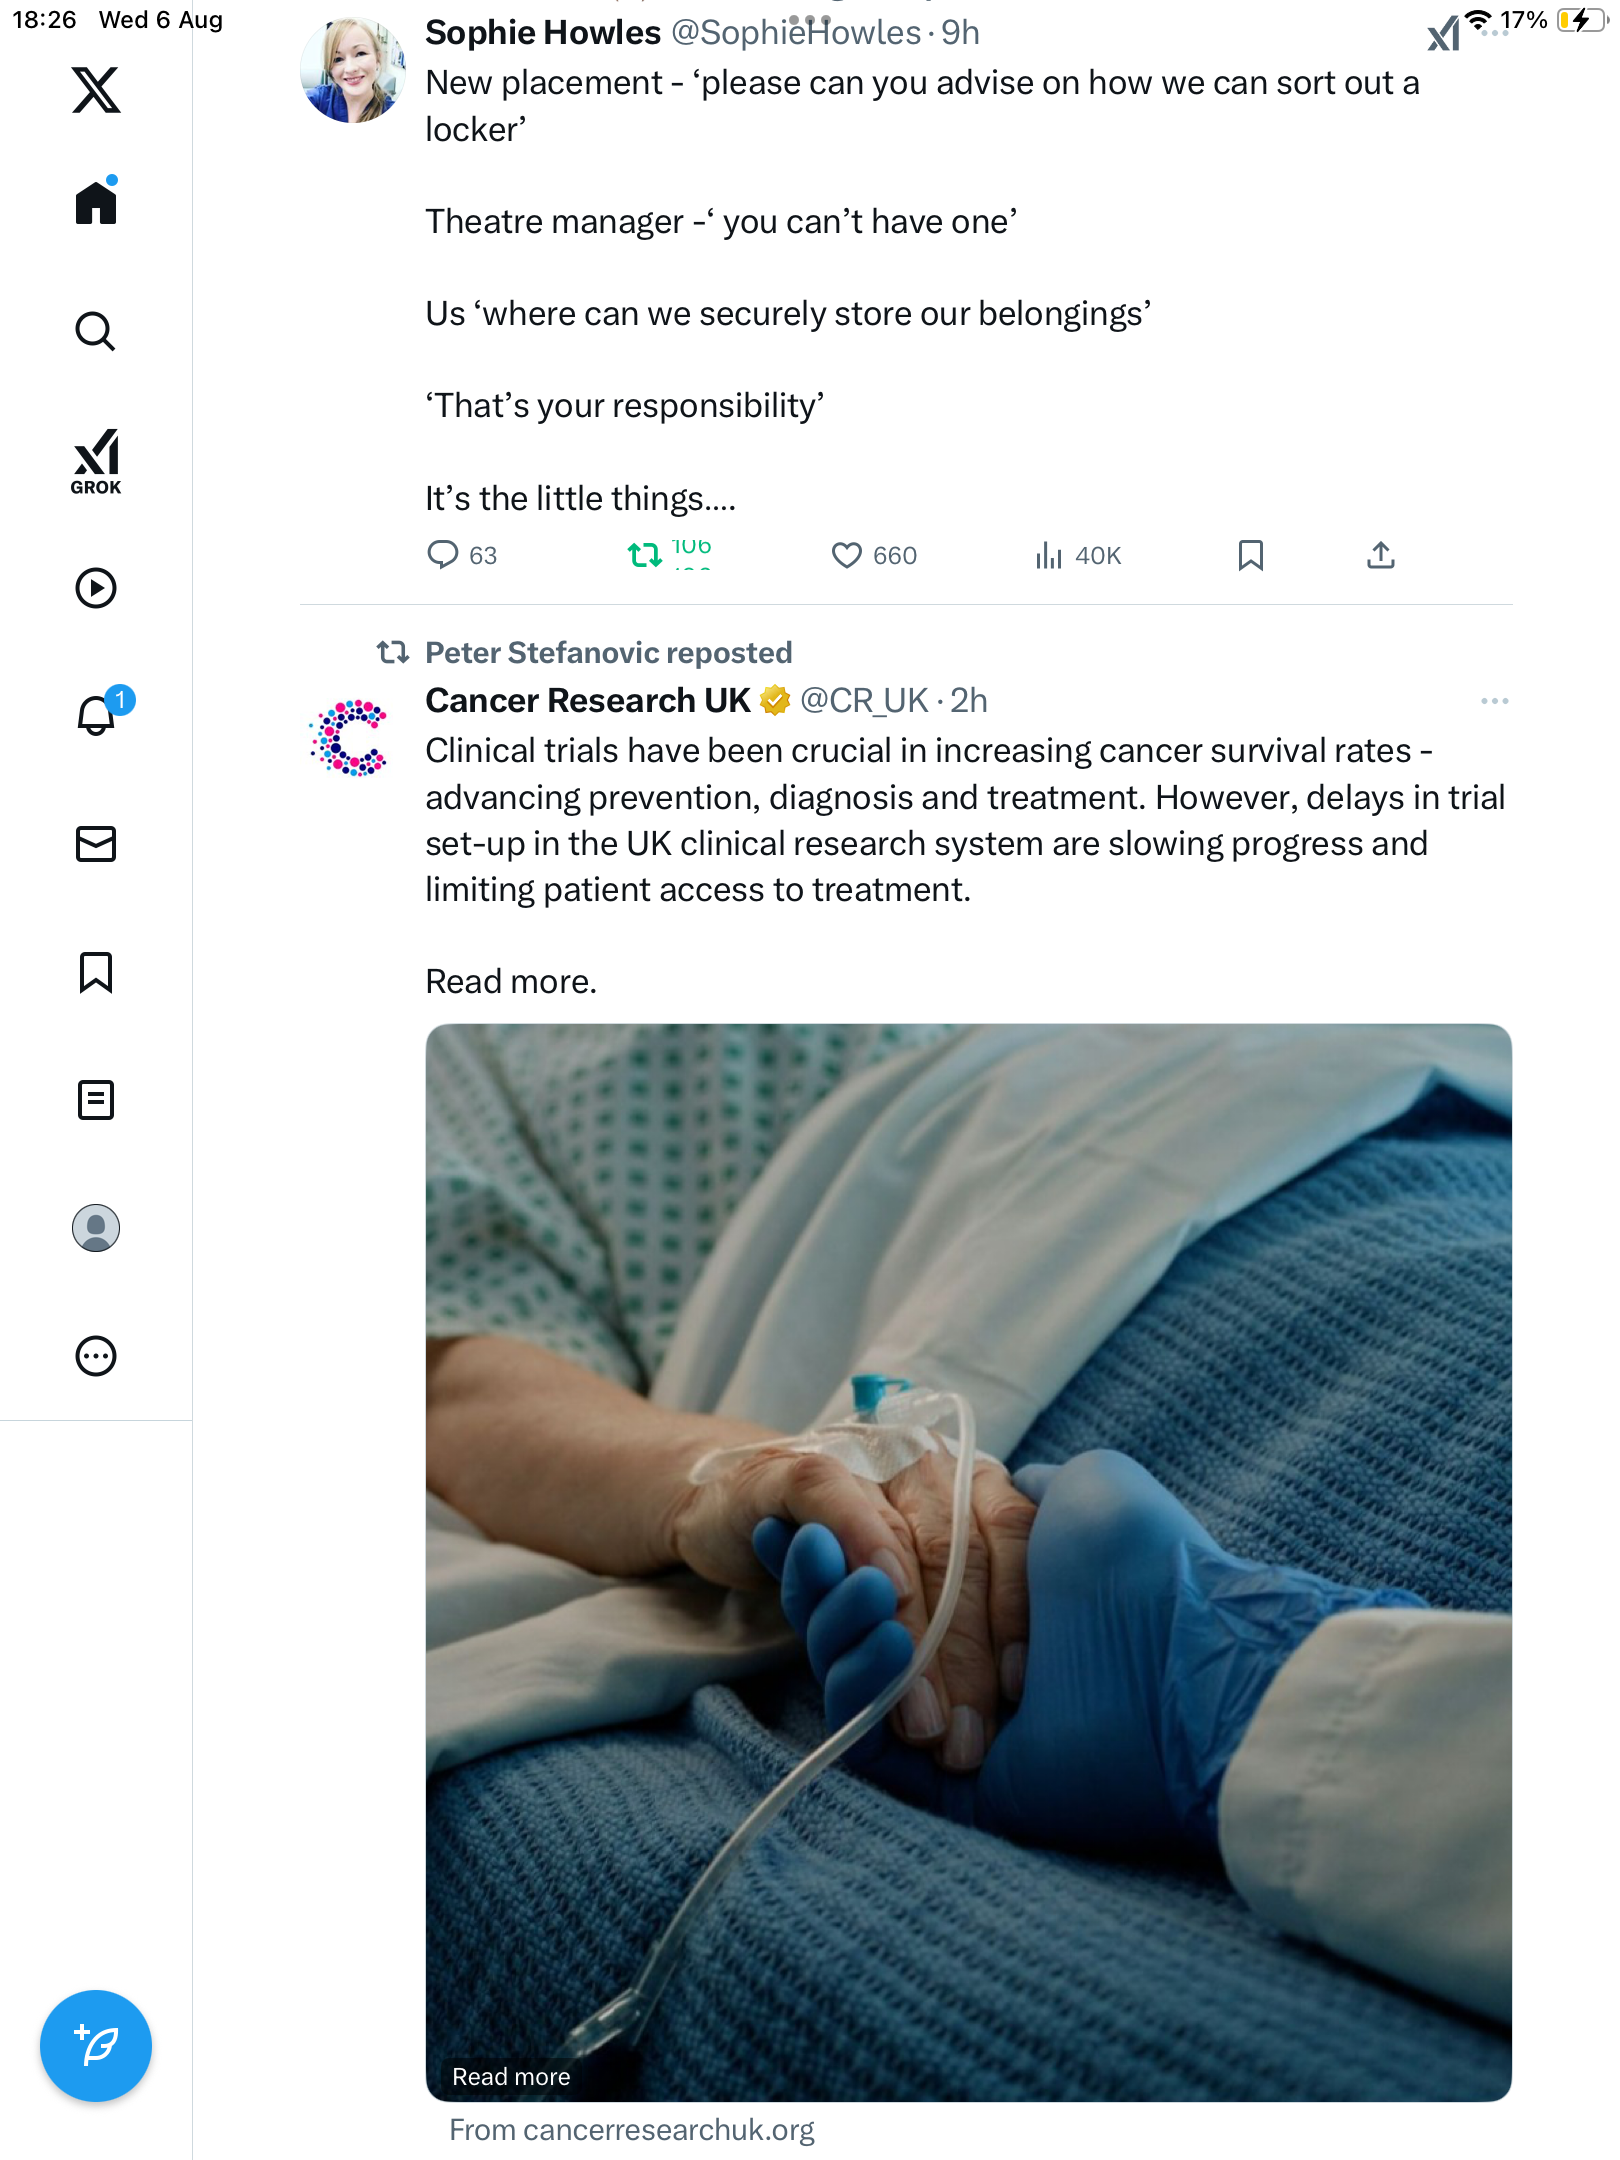Open Lists icon in sidebar
Viewport: 1620px width, 2160px height.
coord(96,1100)
